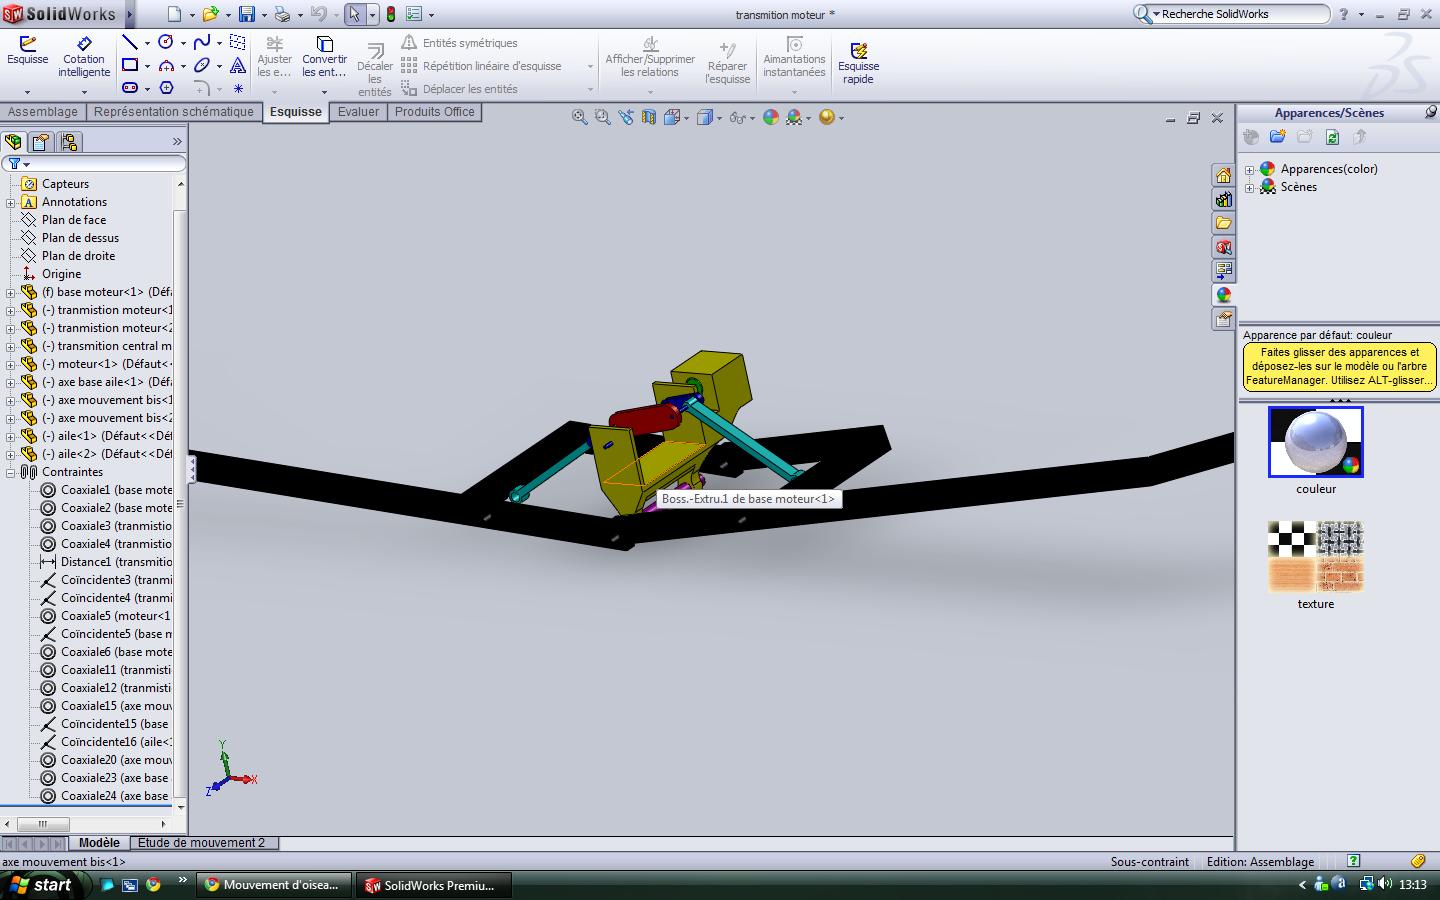Expand the Scènes tree node
Image resolution: width=1440 pixels, height=900 pixels.
(1249, 187)
